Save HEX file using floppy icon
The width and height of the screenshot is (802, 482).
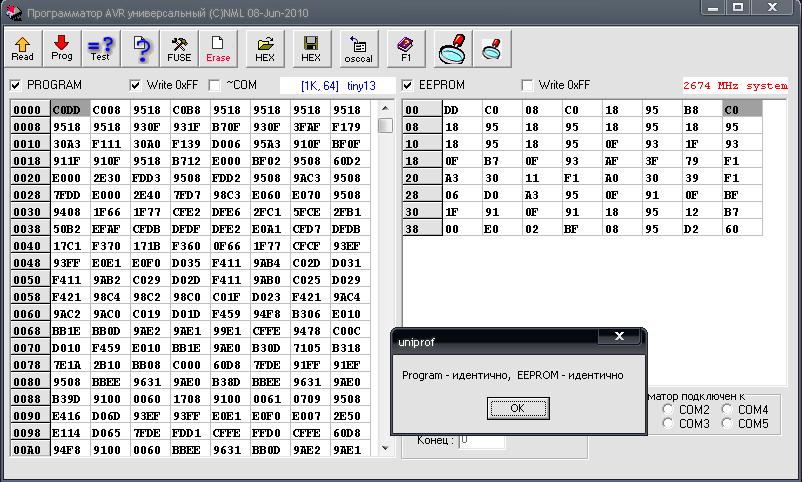coord(311,47)
